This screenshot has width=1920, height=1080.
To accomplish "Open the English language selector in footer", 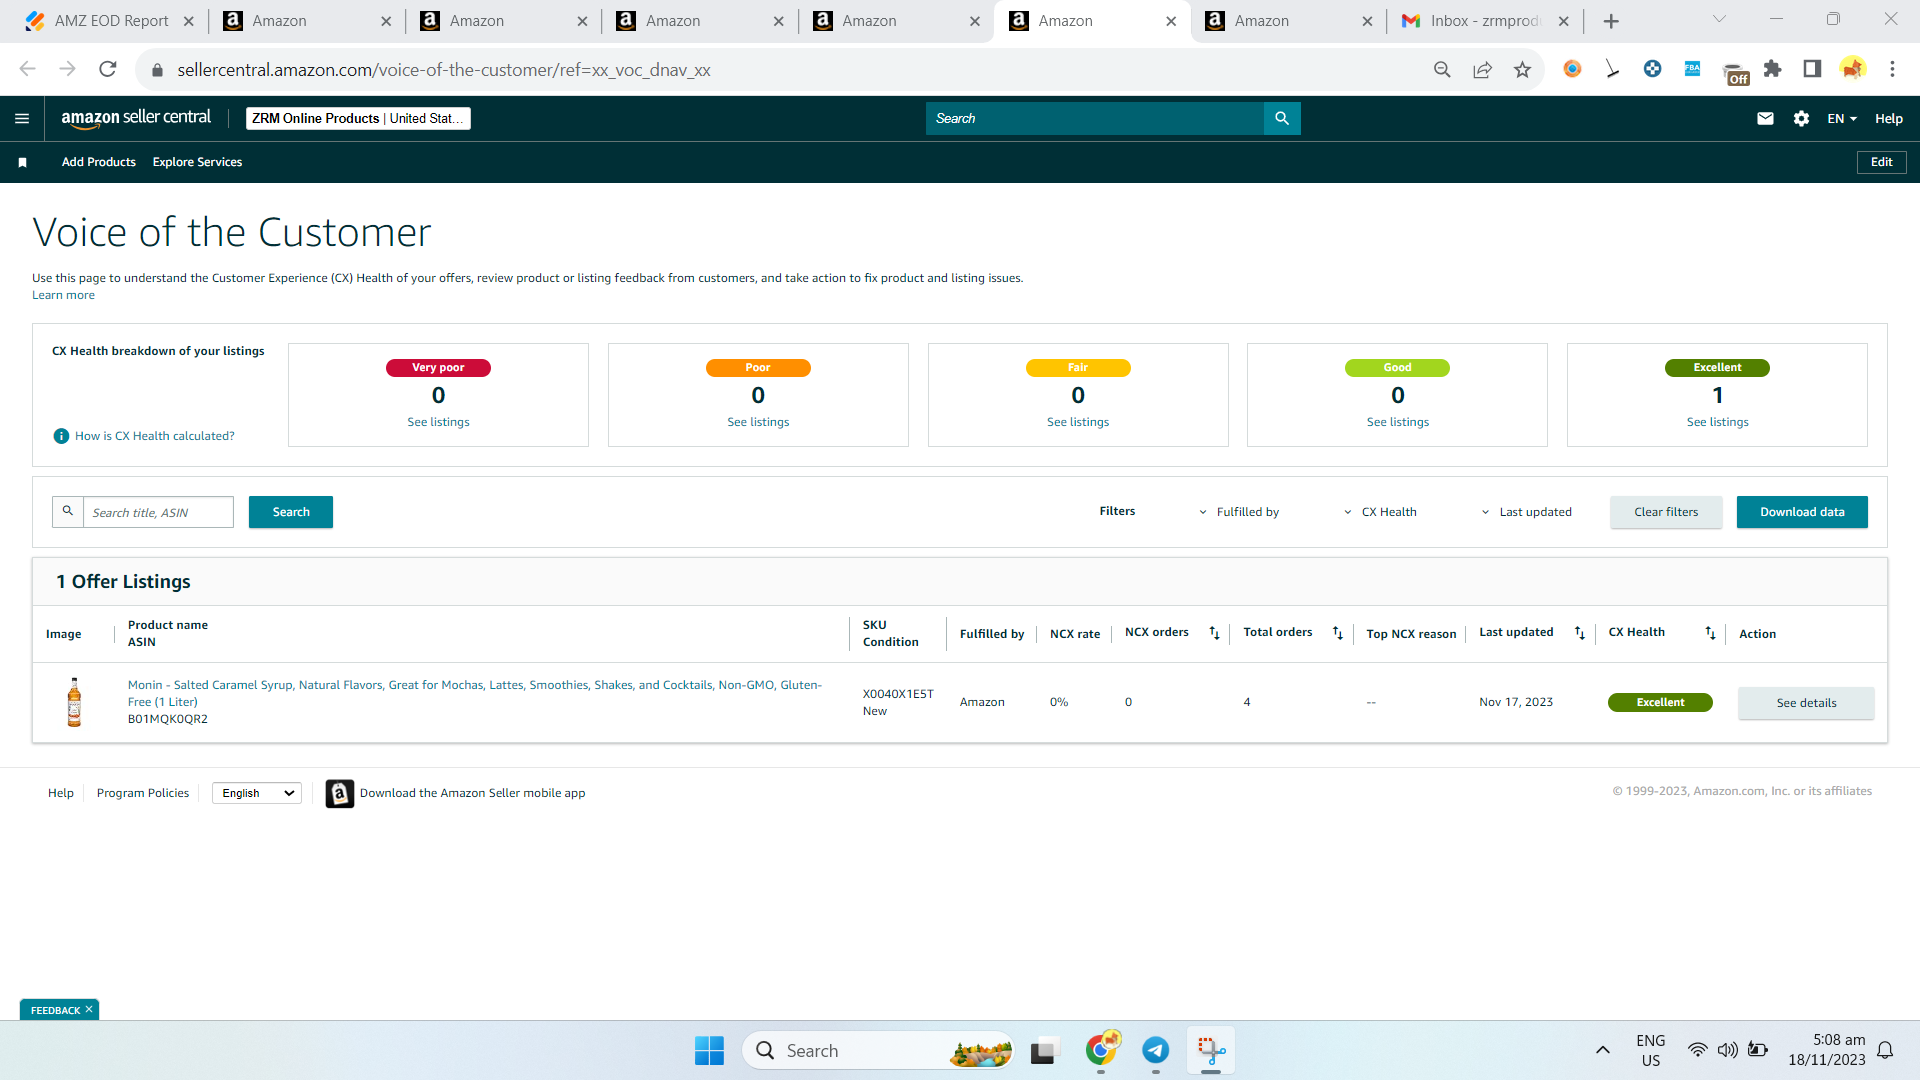I will coord(257,793).
